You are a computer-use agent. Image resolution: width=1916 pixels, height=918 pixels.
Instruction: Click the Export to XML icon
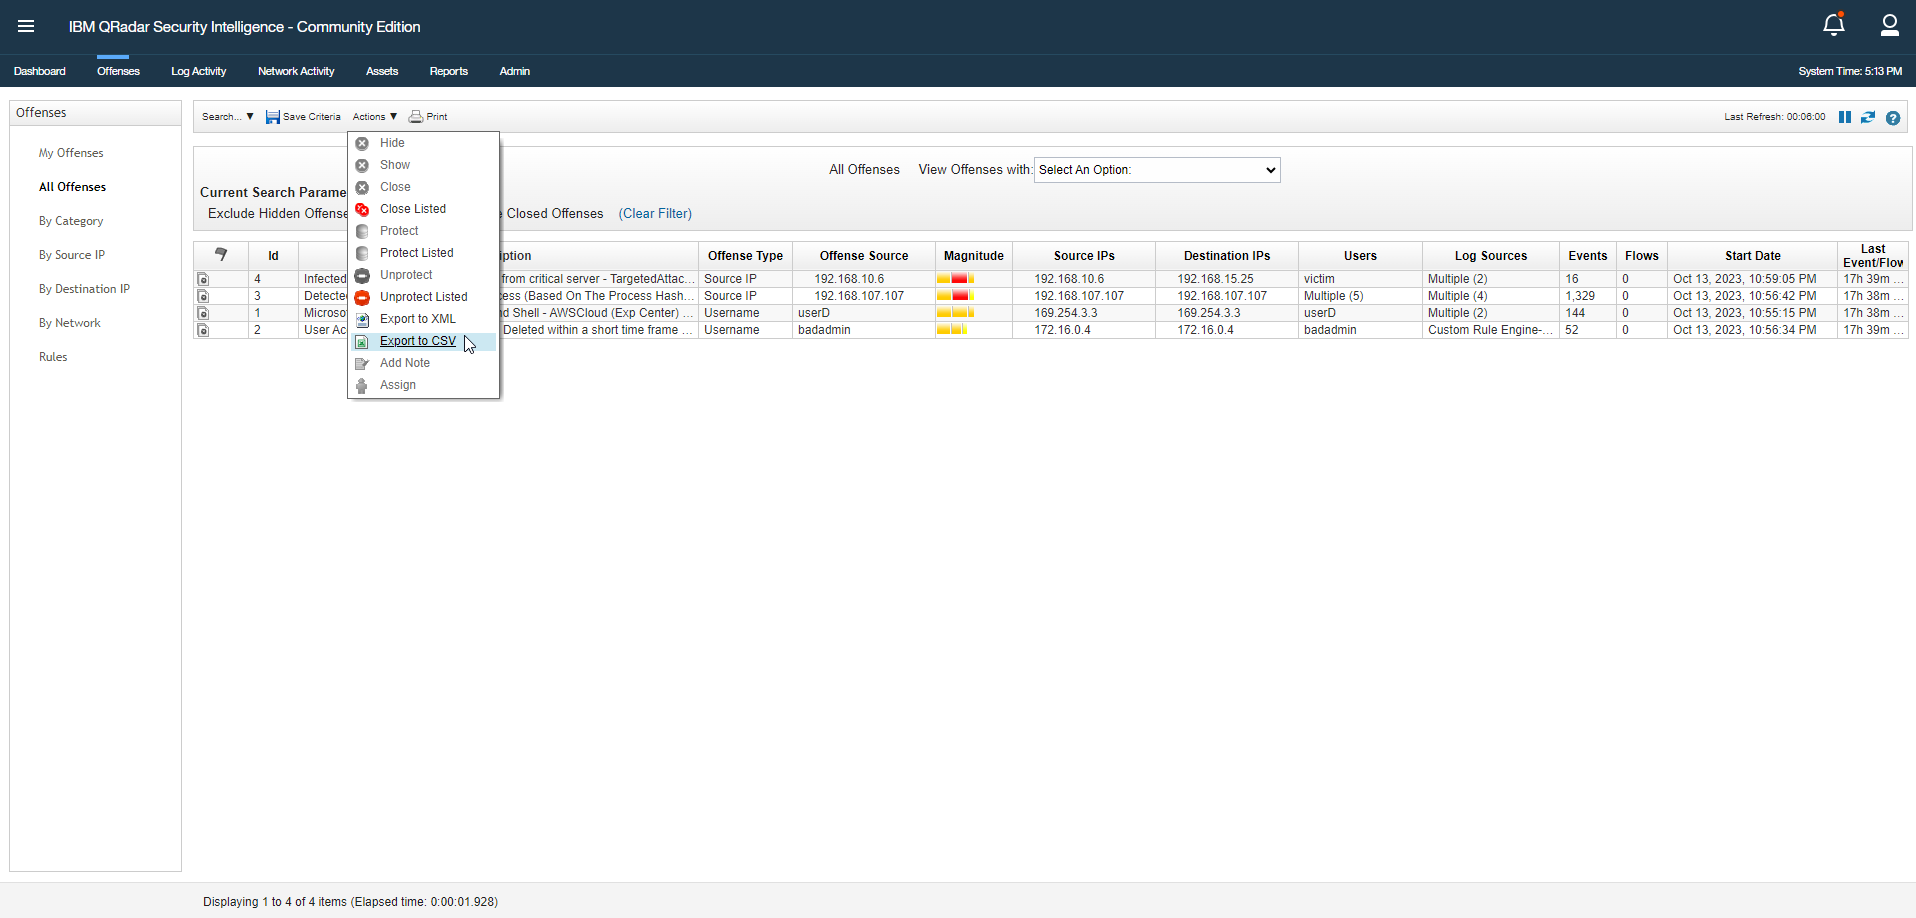[x=362, y=319]
